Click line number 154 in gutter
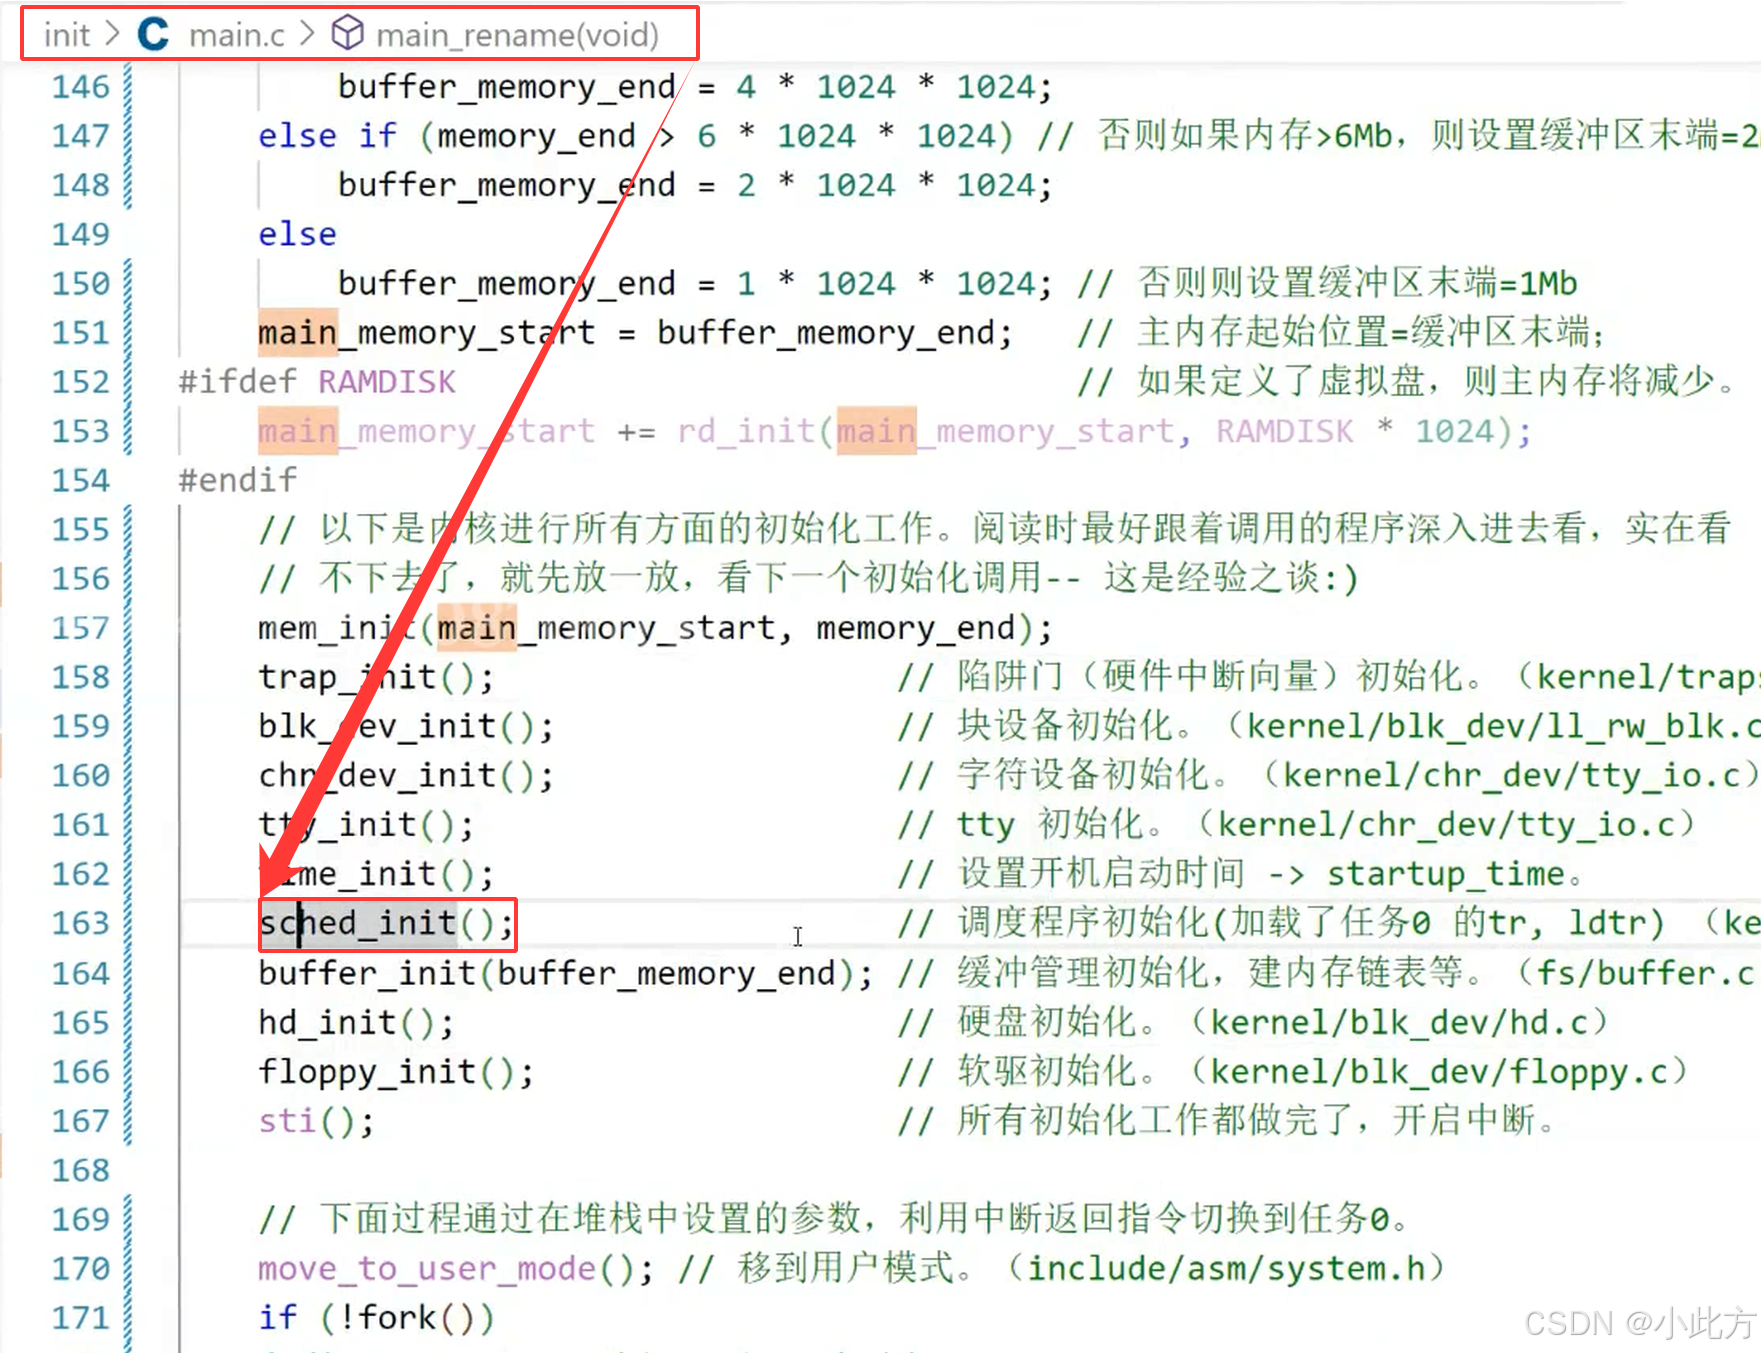1761x1353 pixels. pyautogui.click(x=80, y=480)
